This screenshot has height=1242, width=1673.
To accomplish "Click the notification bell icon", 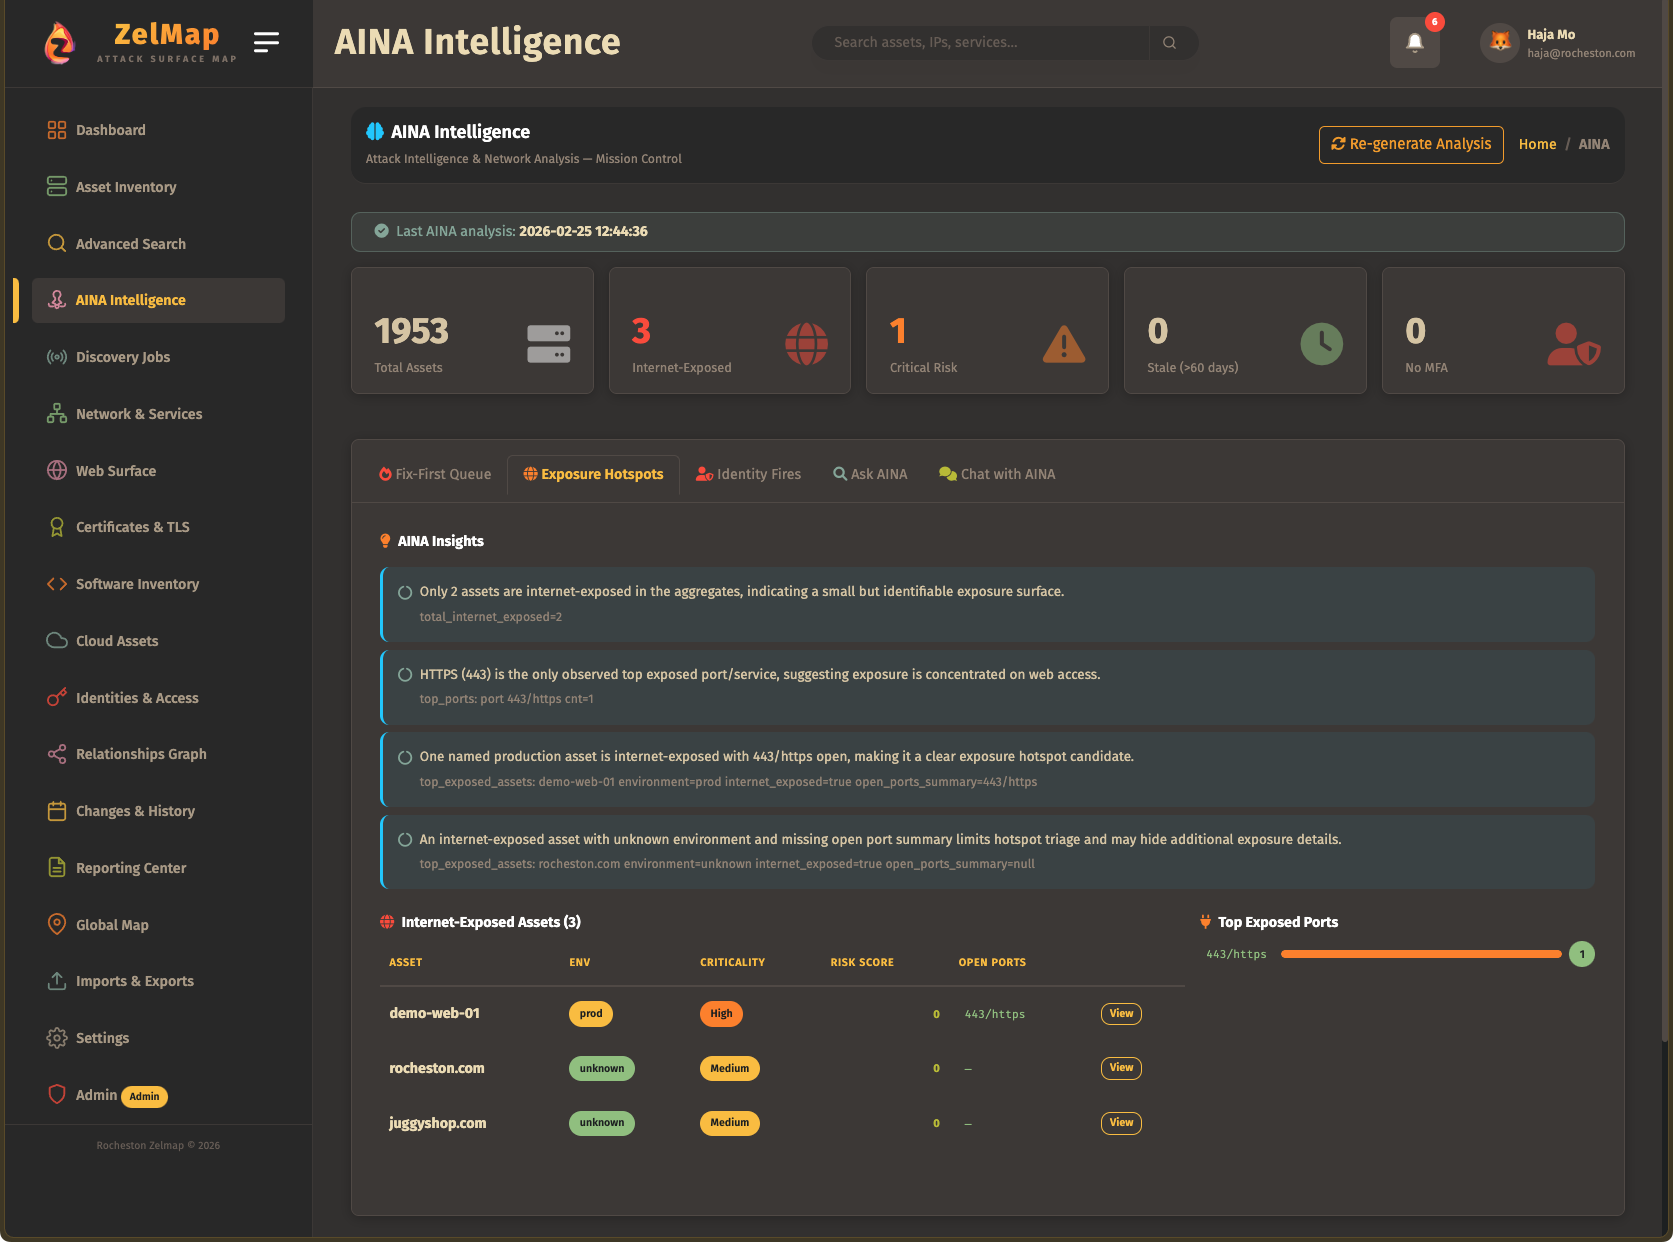I will [x=1414, y=43].
